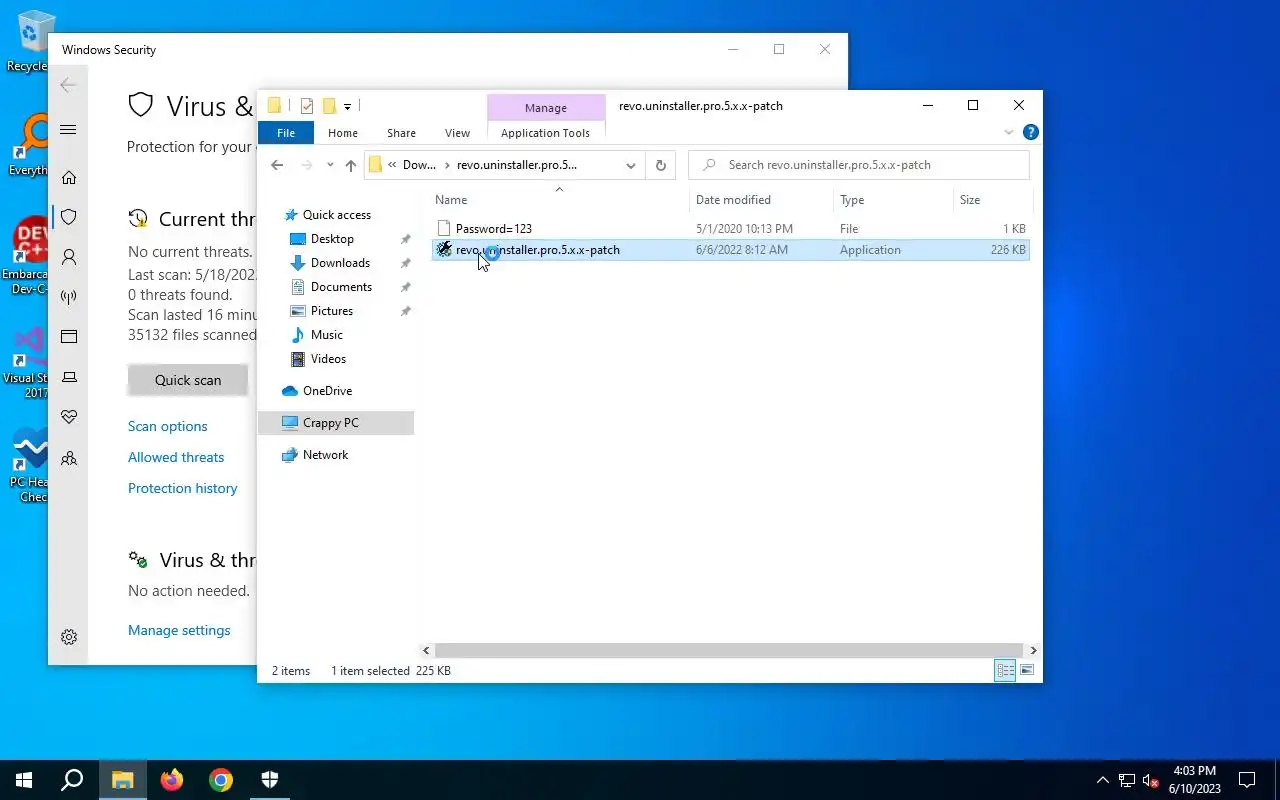Open Windows Security taskbar shield icon

[270, 780]
